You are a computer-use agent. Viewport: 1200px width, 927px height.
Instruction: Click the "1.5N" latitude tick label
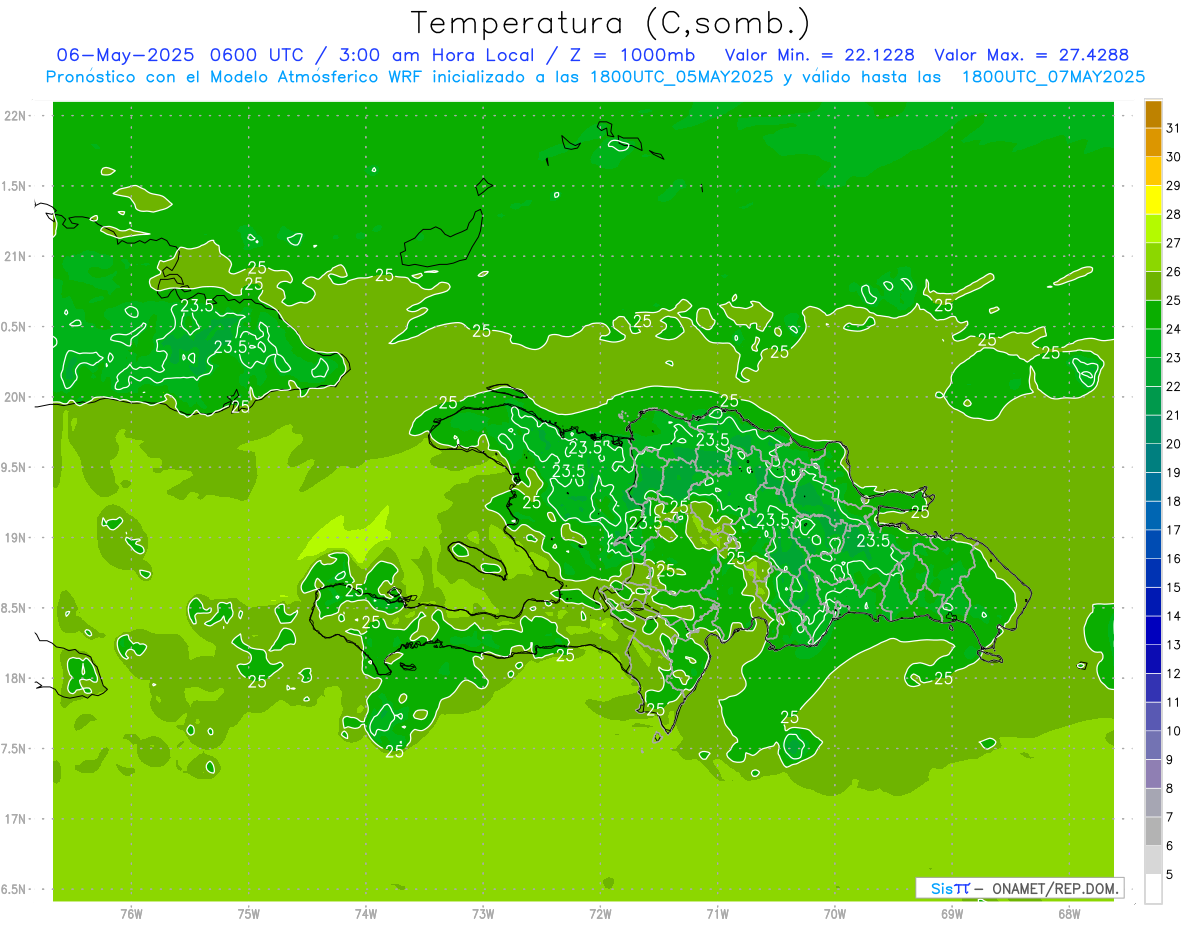(x=15, y=186)
